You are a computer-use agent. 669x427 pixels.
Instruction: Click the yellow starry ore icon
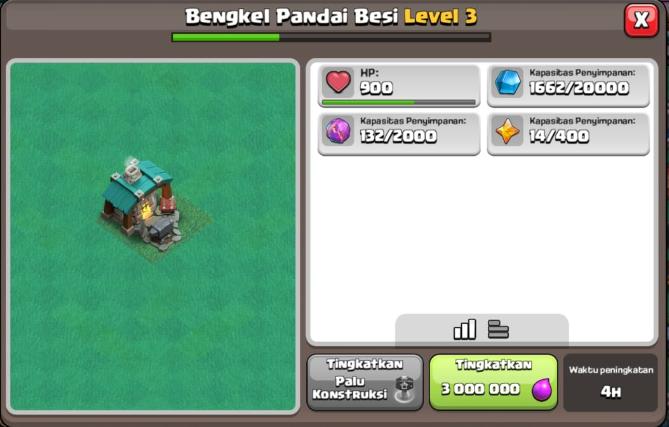508,131
